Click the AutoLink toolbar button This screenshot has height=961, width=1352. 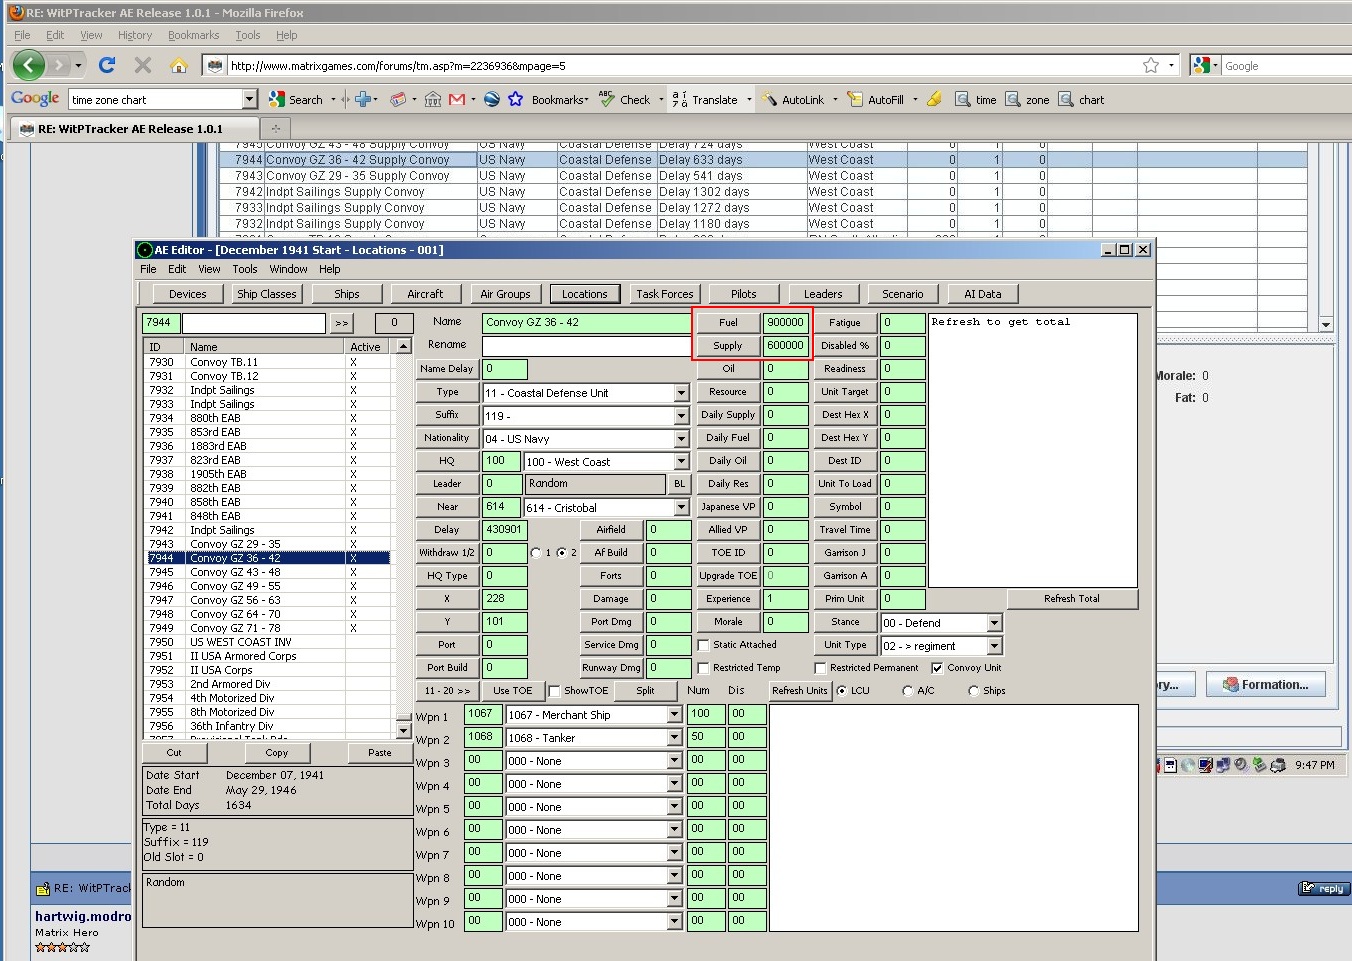794,100
